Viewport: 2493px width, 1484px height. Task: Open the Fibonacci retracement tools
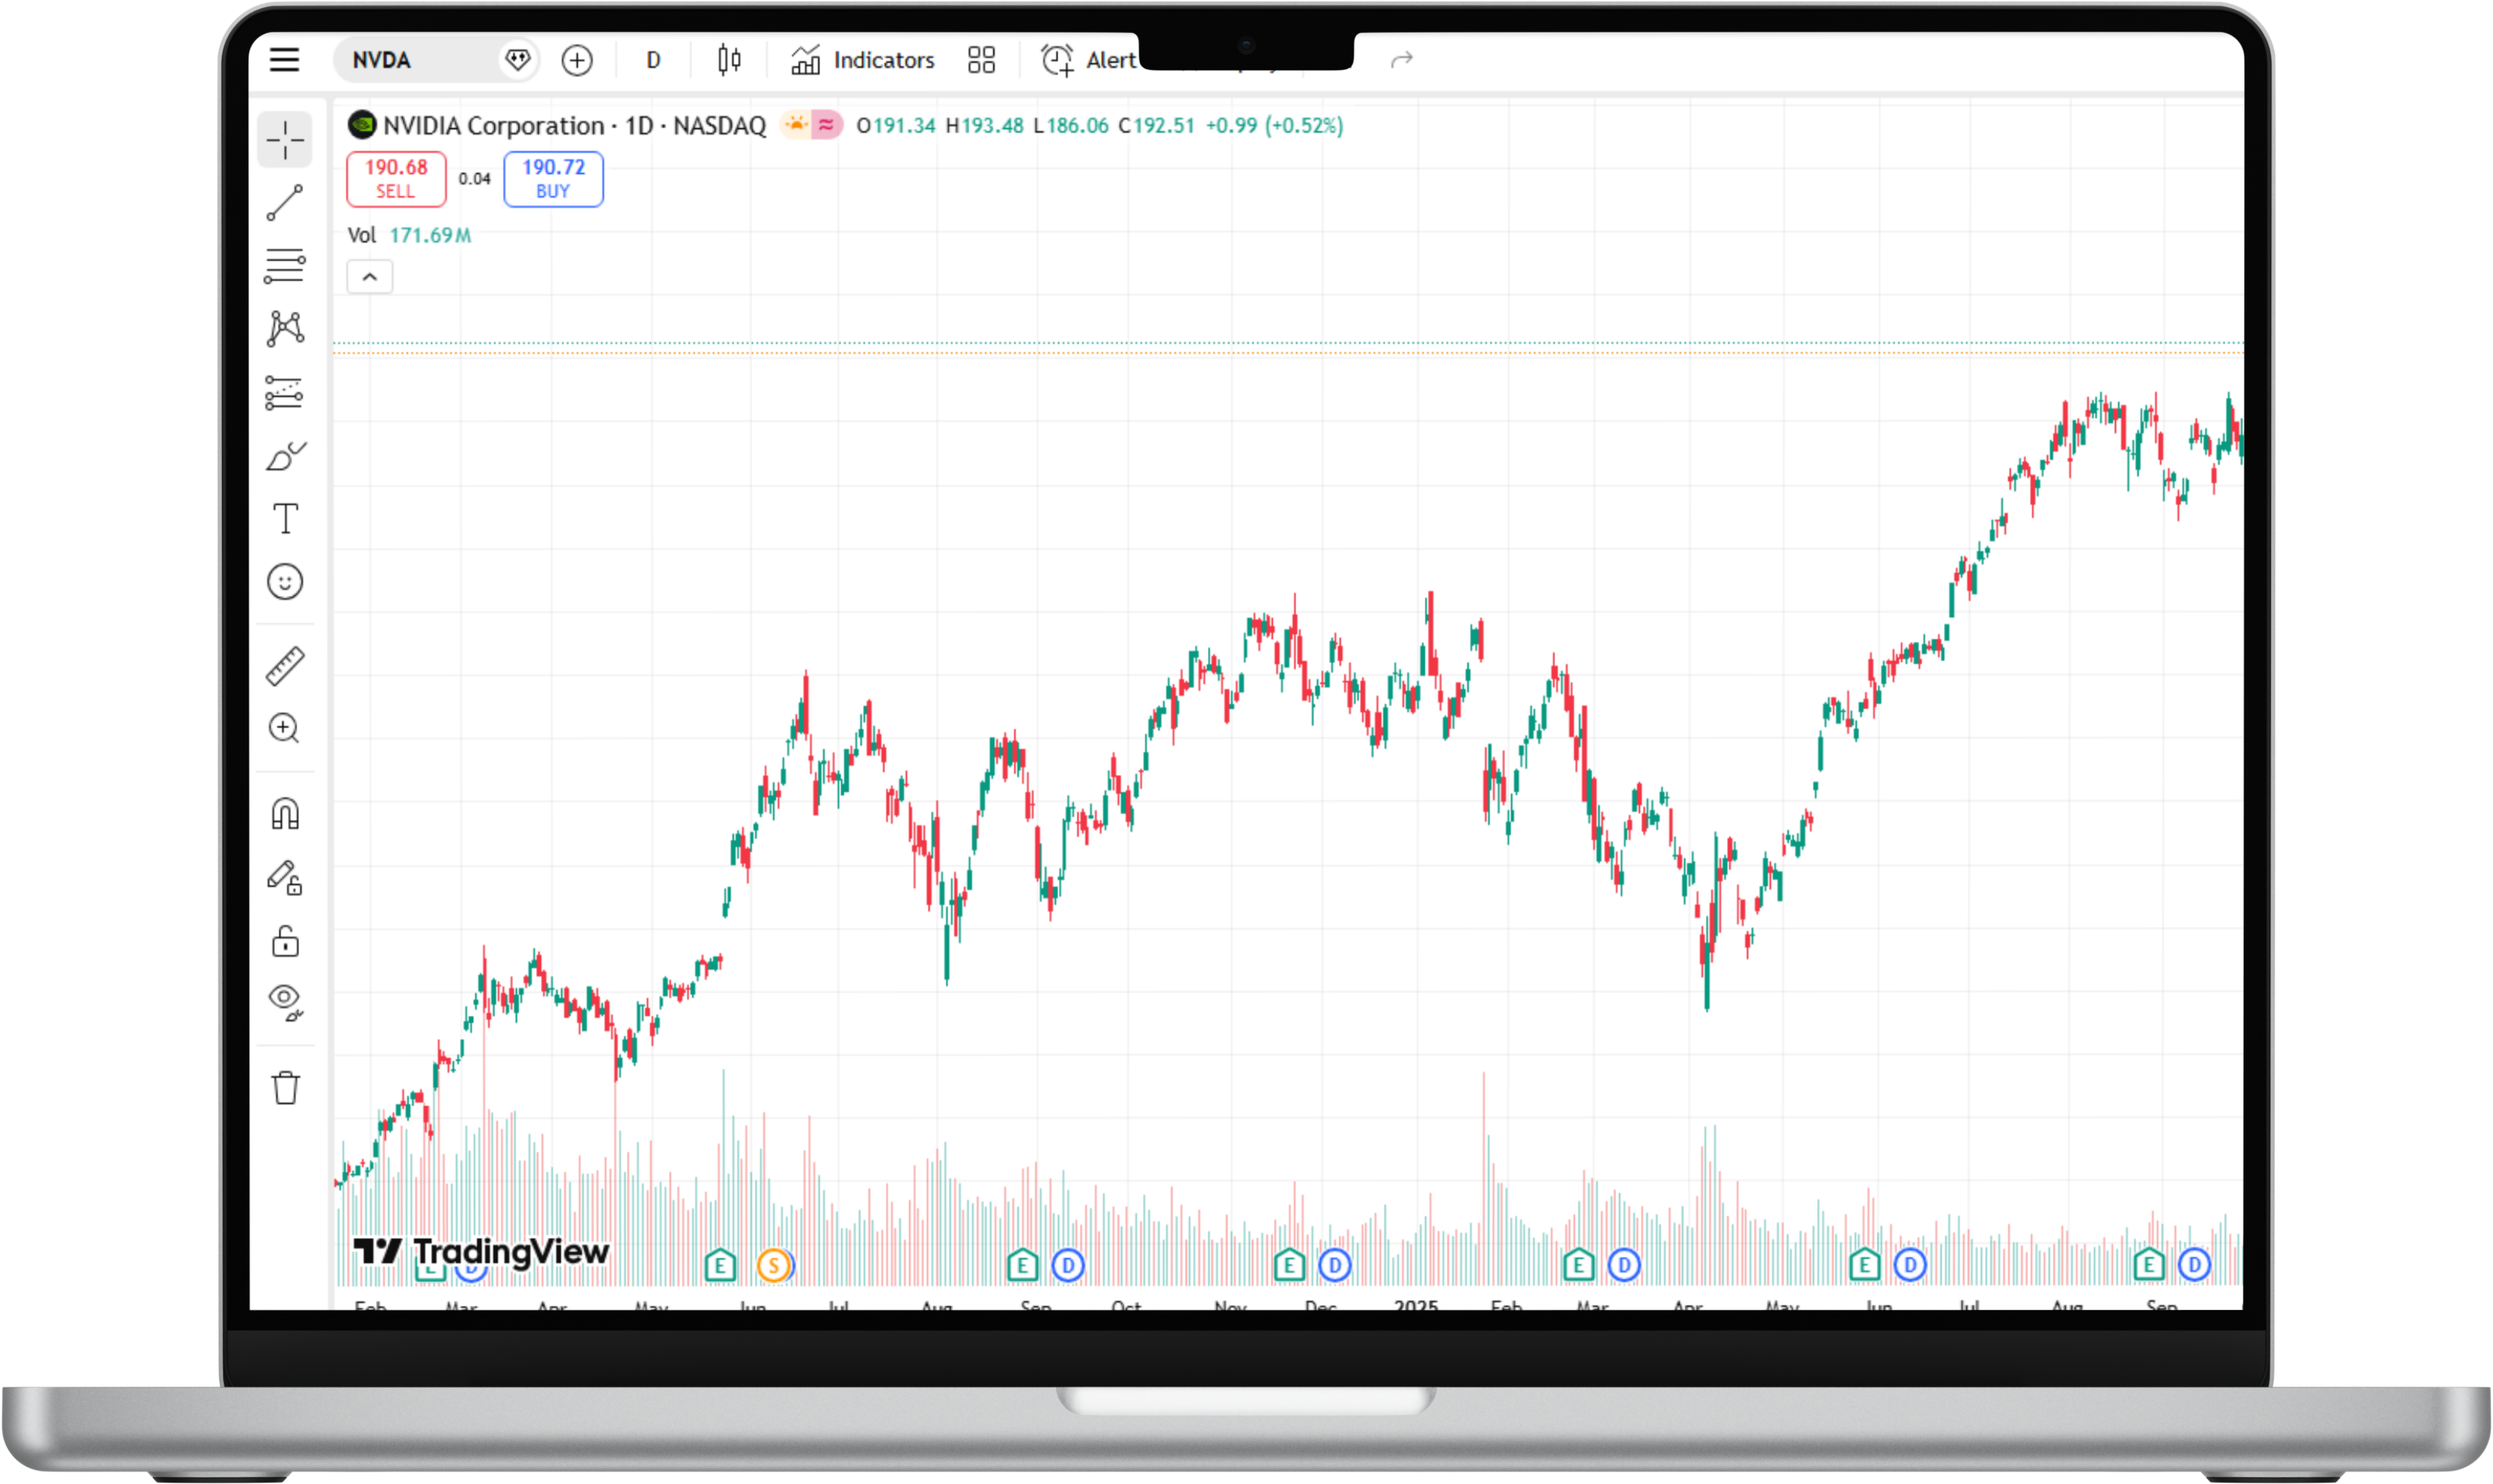[x=285, y=266]
